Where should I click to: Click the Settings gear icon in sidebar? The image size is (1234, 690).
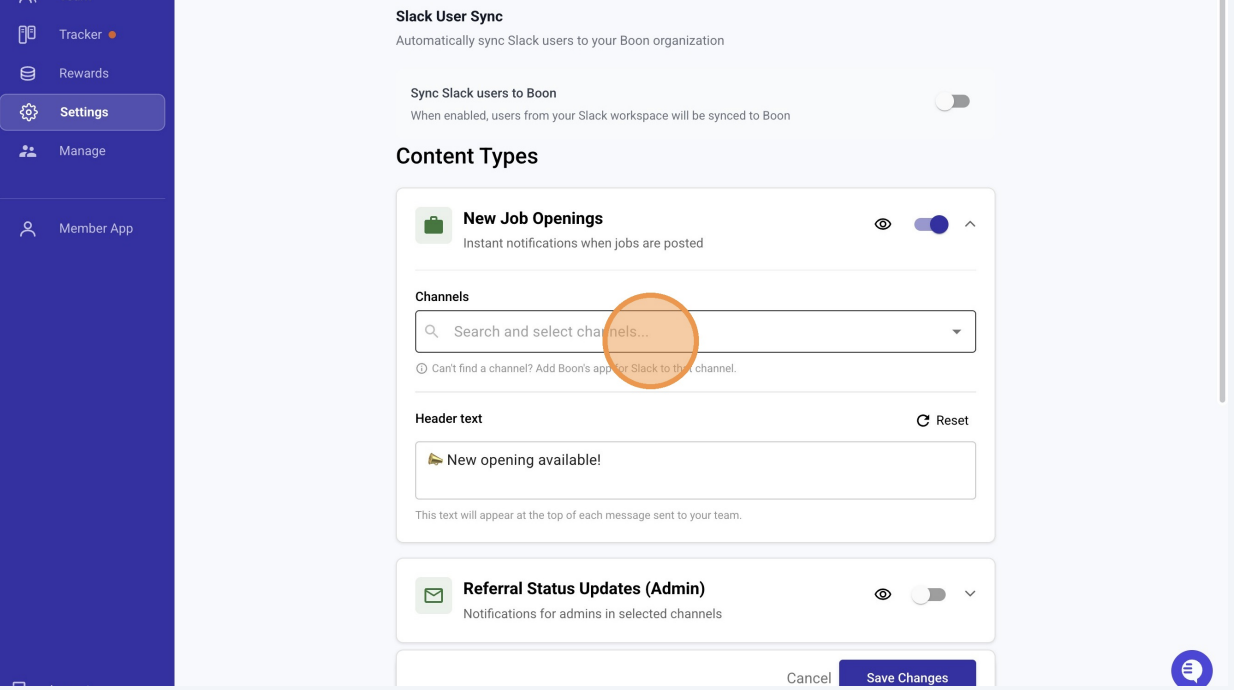tap(28, 112)
